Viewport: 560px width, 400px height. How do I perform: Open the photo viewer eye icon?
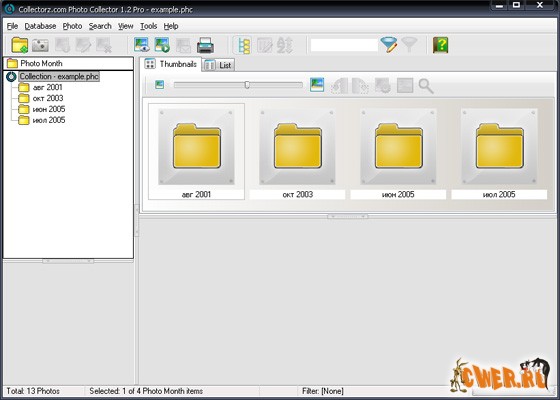pyautogui.click(x=141, y=45)
